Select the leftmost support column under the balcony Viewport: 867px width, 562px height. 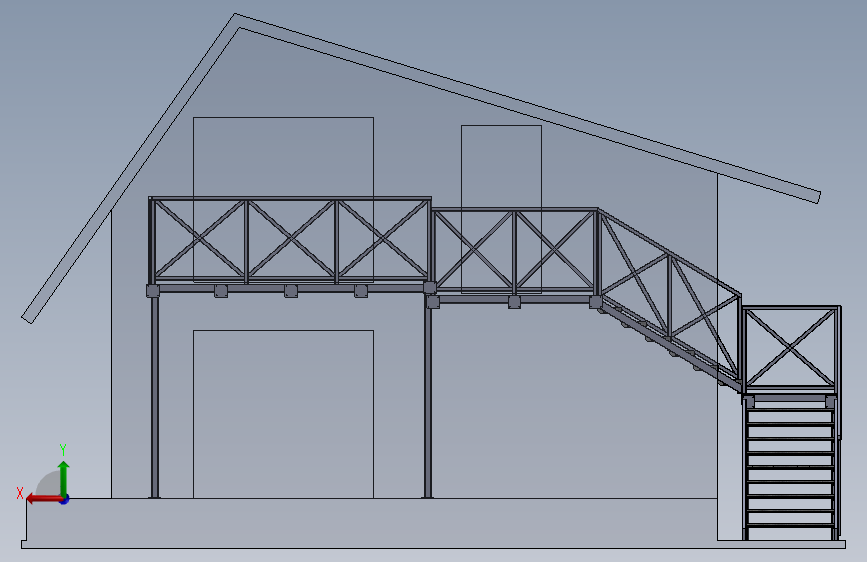pos(155,397)
